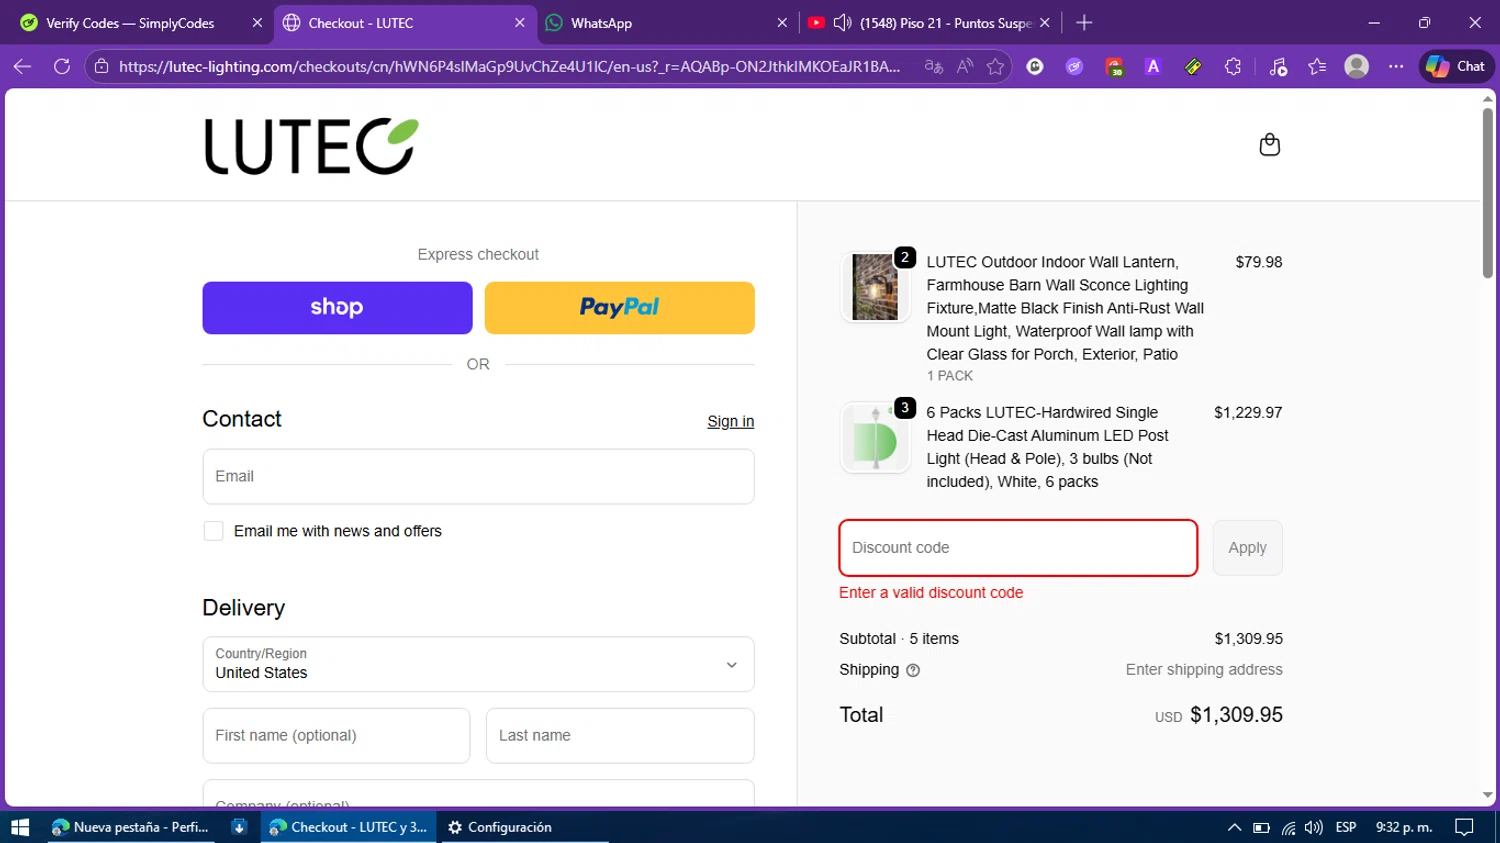
Task: Expand the Country/Region dropdown
Action: click(478, 664)
